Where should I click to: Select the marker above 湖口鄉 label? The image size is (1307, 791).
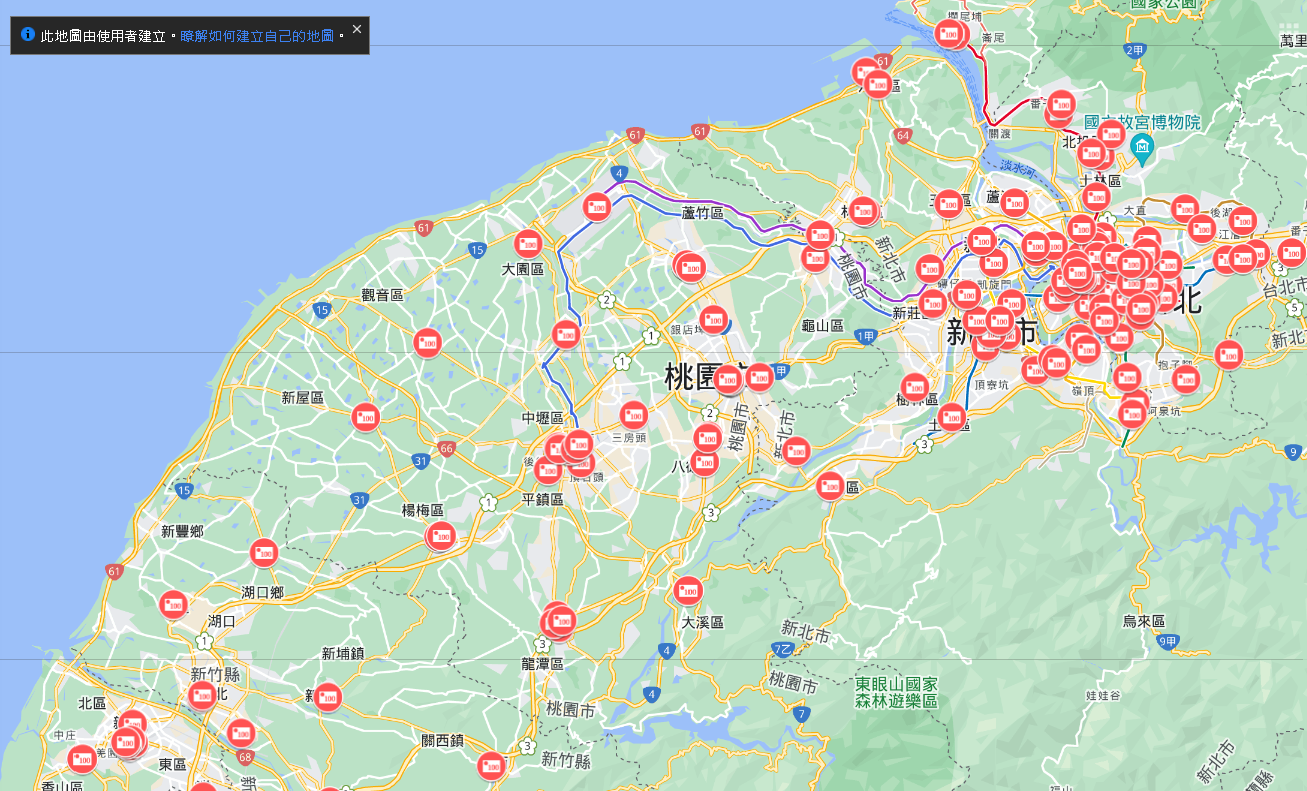pos(264,552)
